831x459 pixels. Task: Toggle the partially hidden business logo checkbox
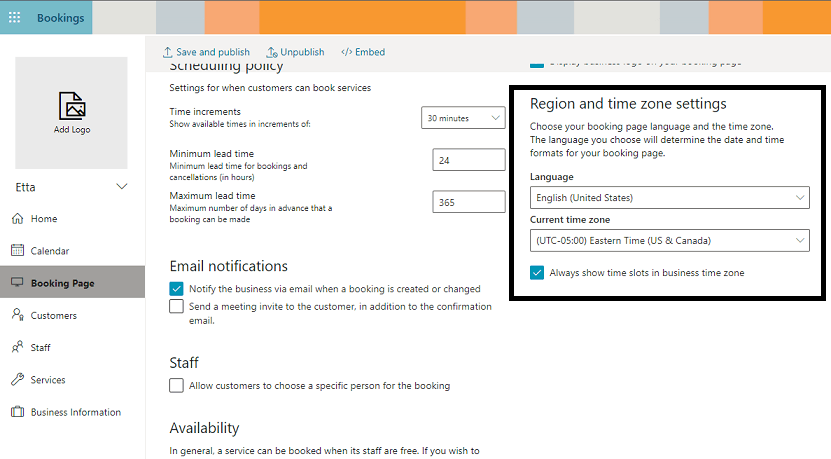coord(537,65)
